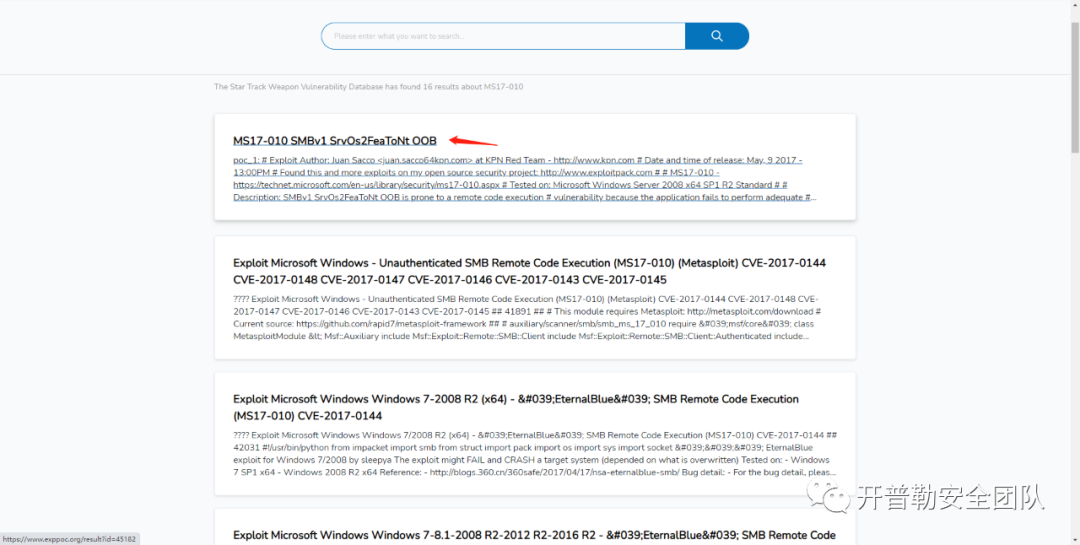The width and height of the screenshot is (1080, 545).
Task: Click the Metasploit description mentioning metasploit-framework on GitHub
Action: click(526, 318)
